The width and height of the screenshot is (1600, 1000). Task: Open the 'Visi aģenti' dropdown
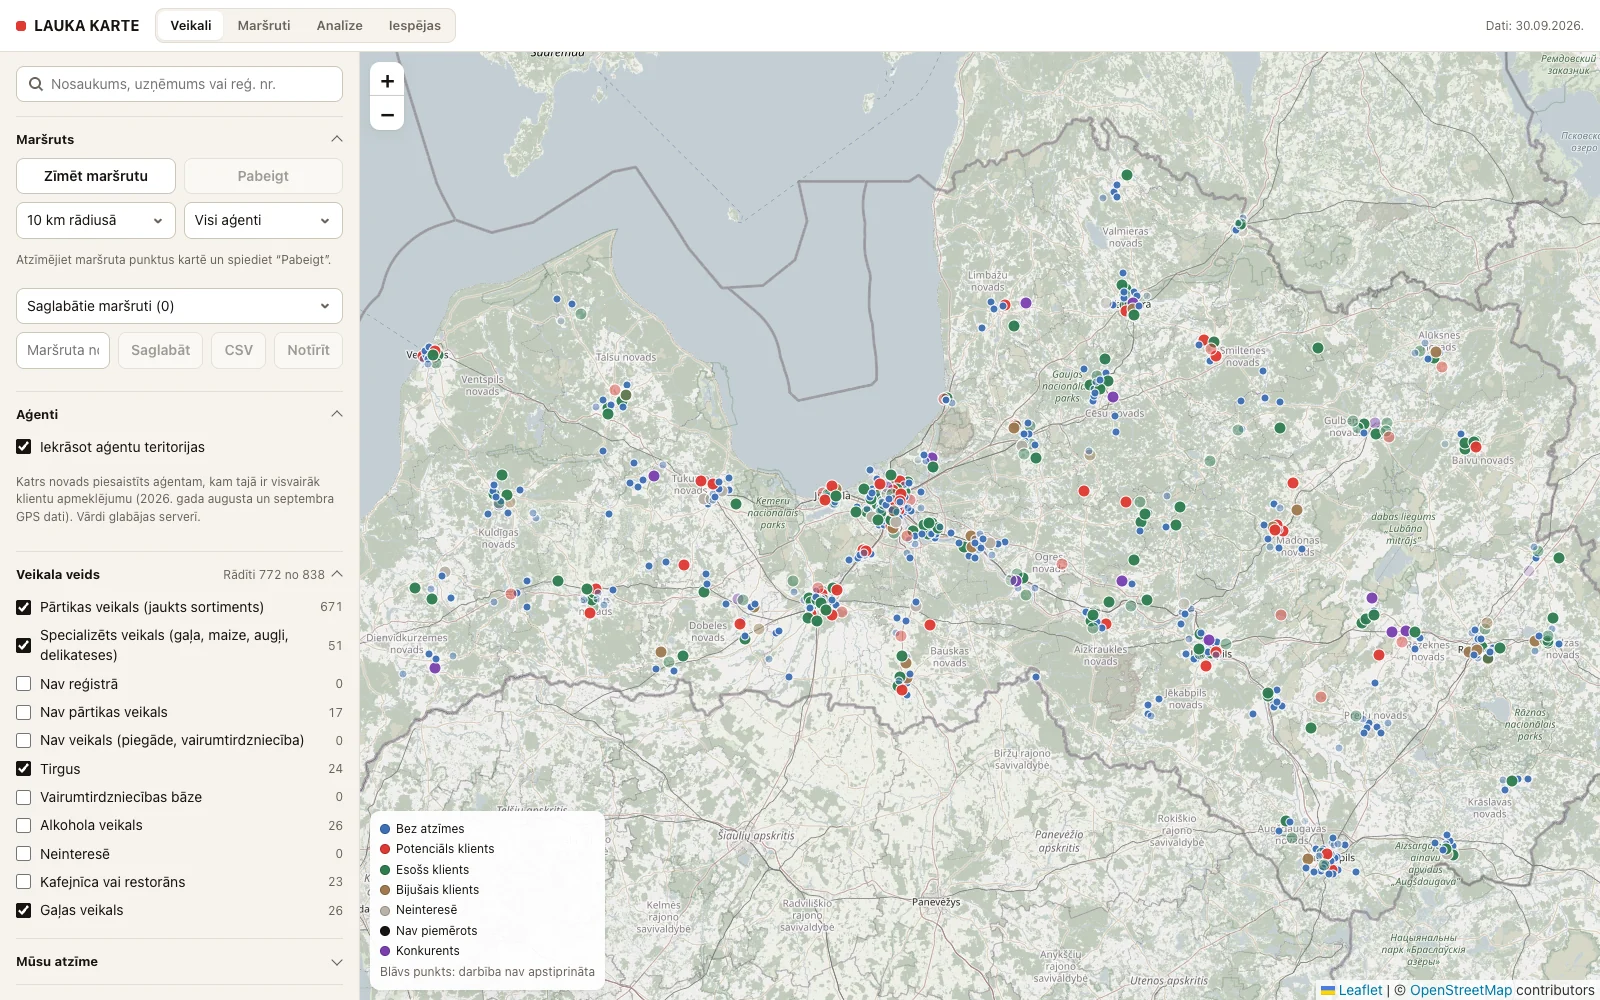[x=263, y=220]
